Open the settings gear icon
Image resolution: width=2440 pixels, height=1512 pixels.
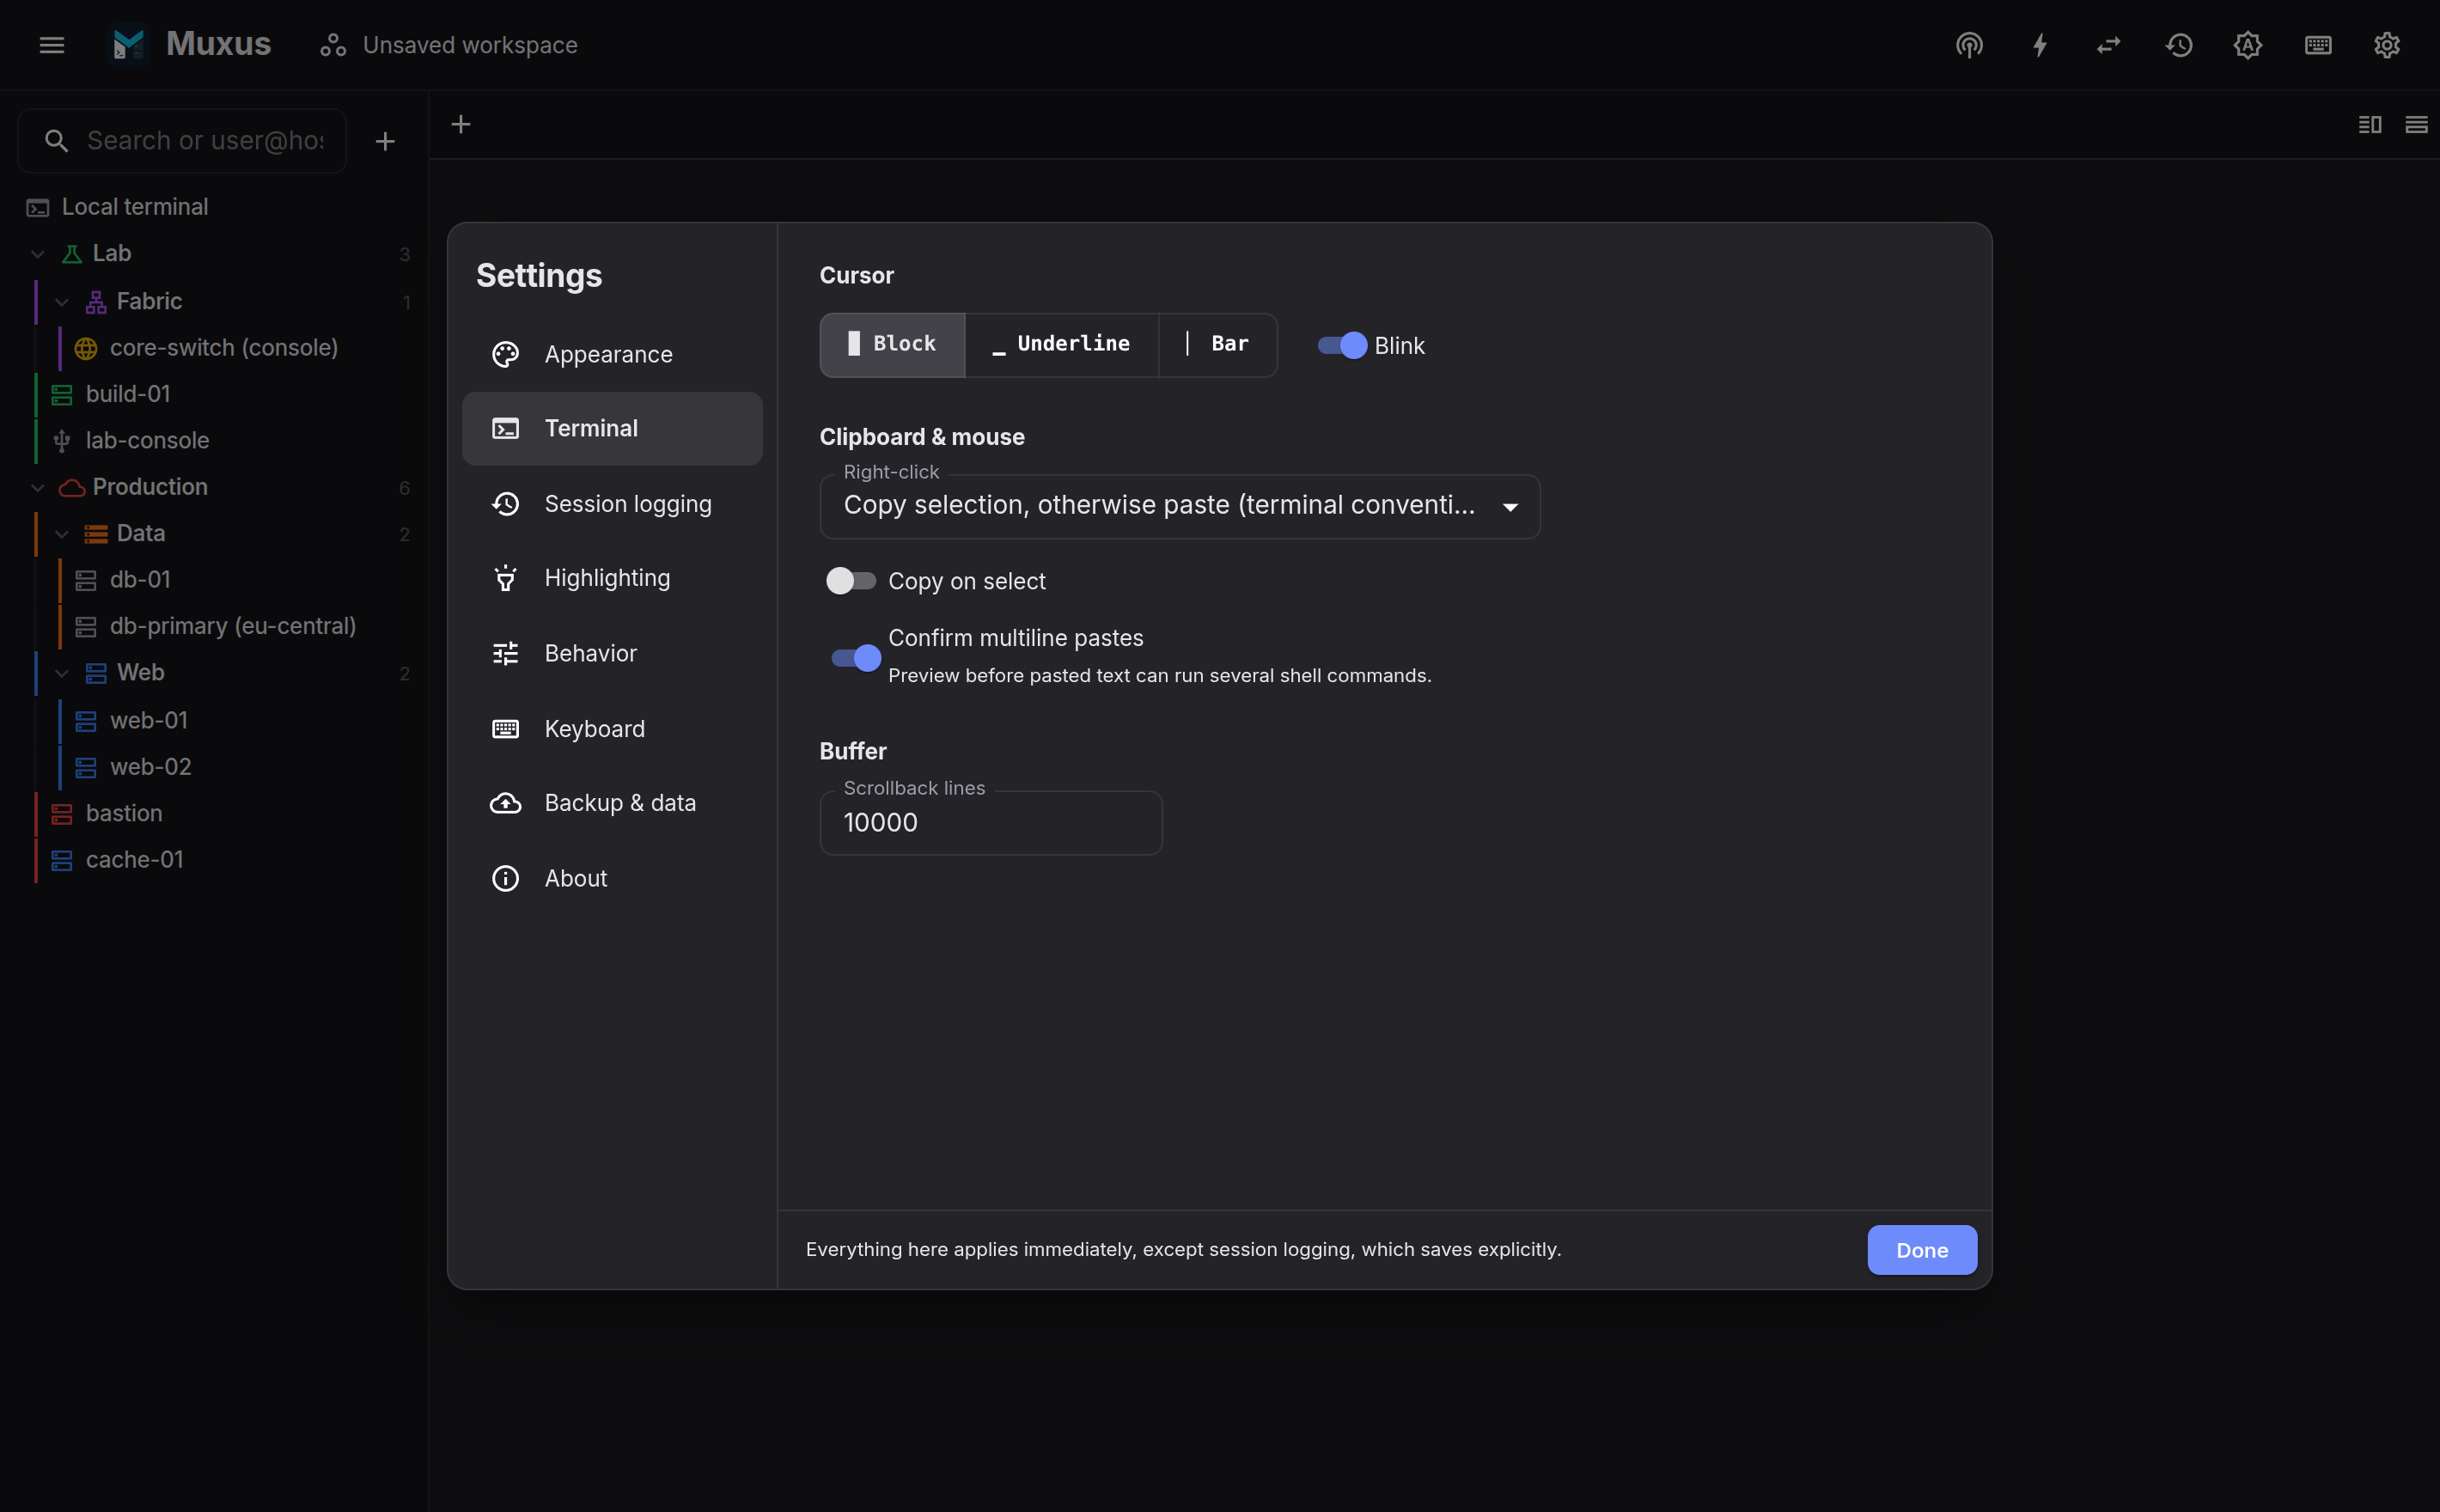tap(2386, 45)
